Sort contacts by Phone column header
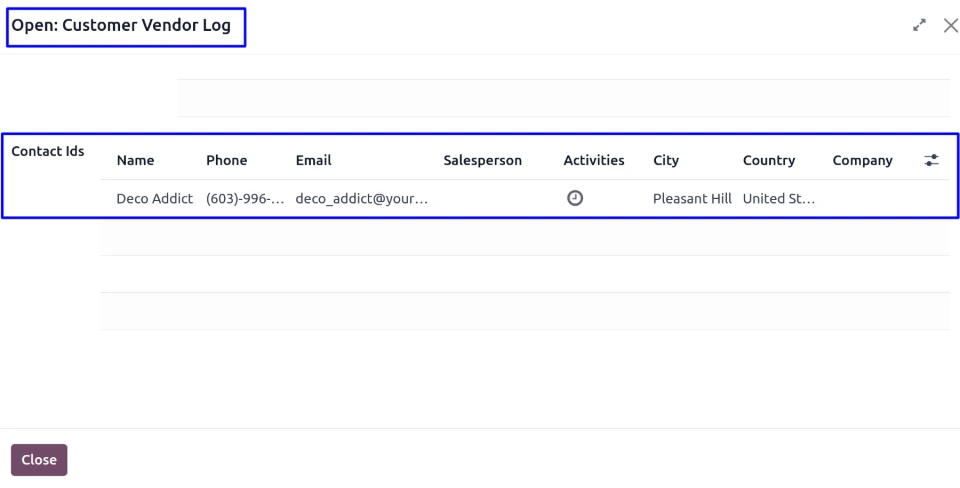 click(226, 160)
